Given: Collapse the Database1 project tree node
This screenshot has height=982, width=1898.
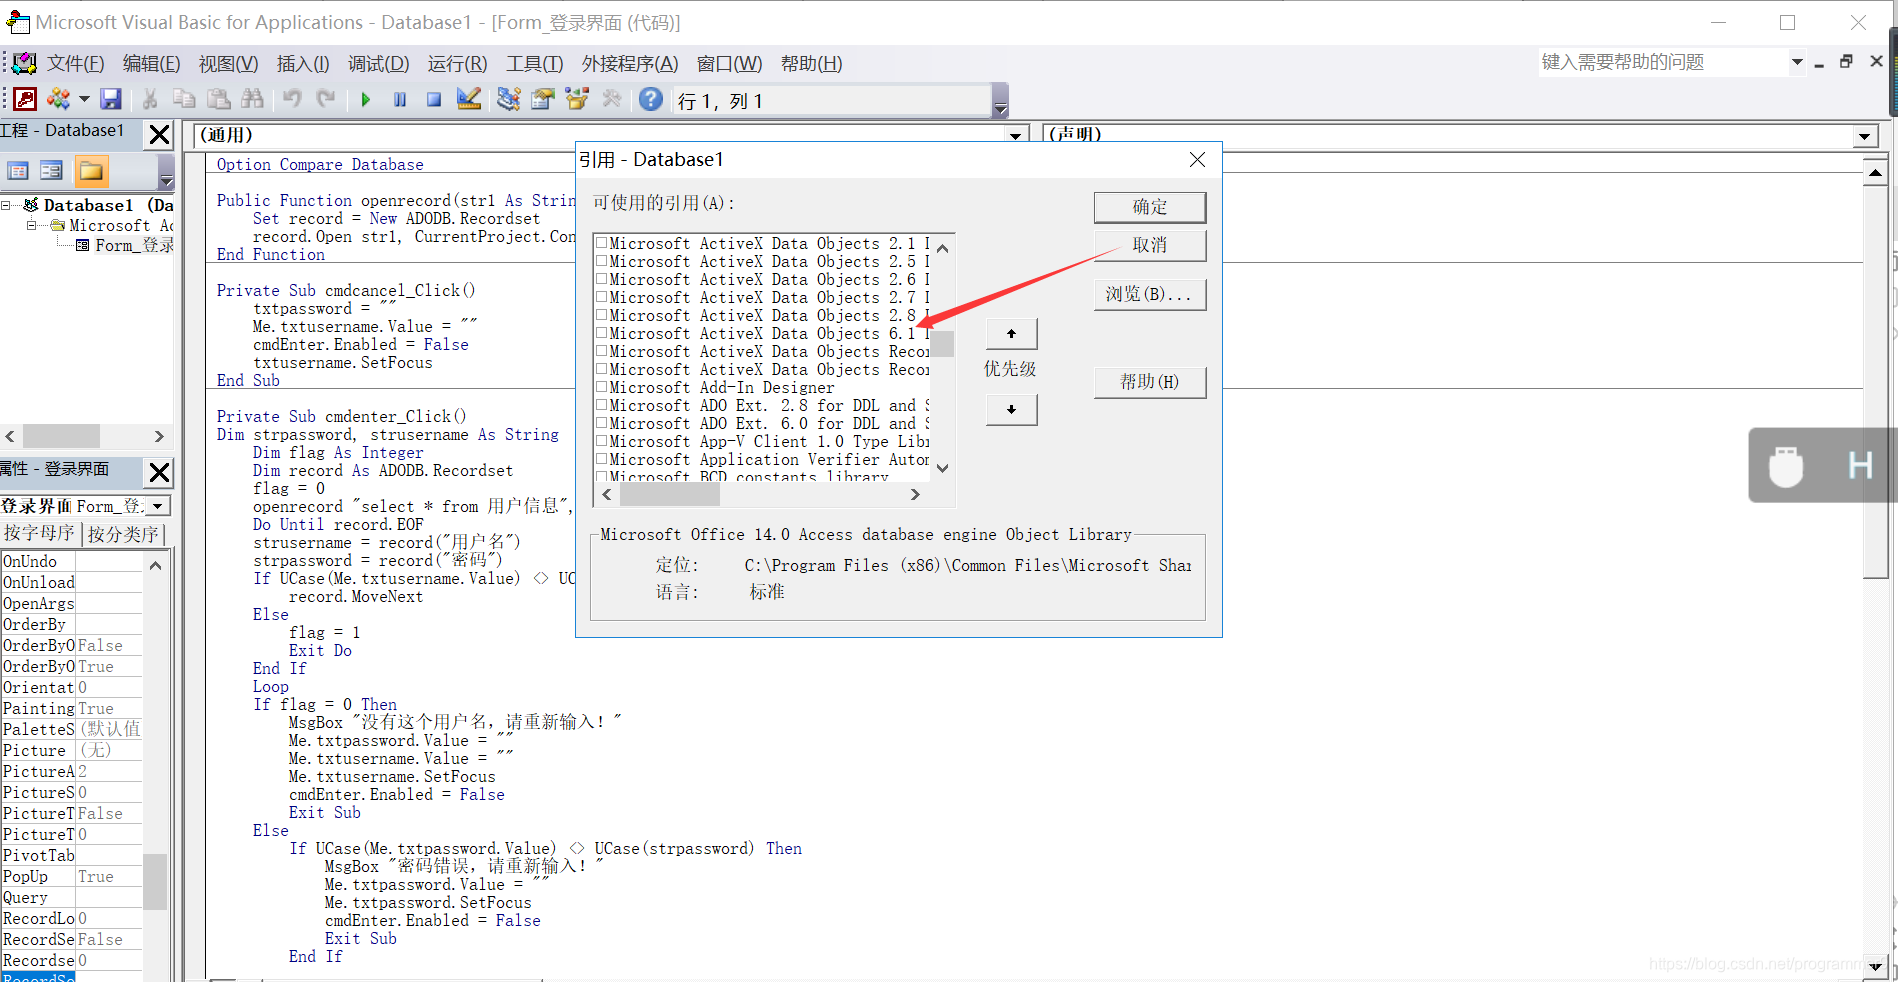Looking at the screenshot, I should (x=7, y=205).
